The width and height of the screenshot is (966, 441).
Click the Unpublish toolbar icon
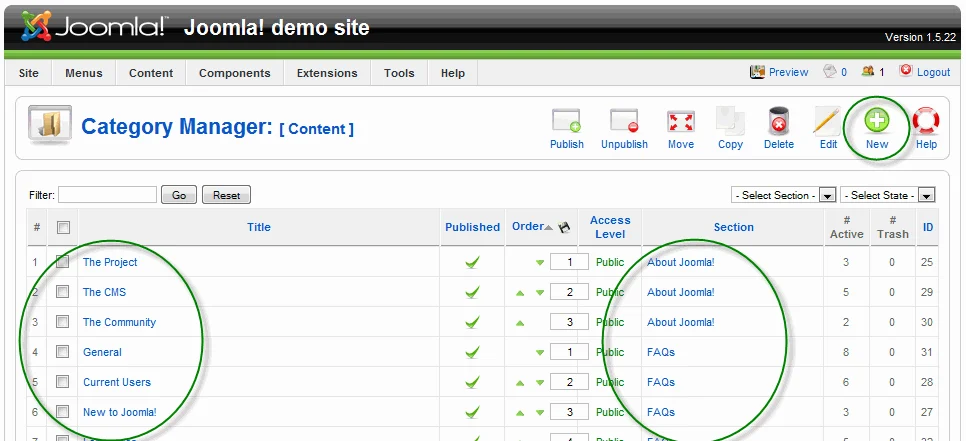pos(624,121)
